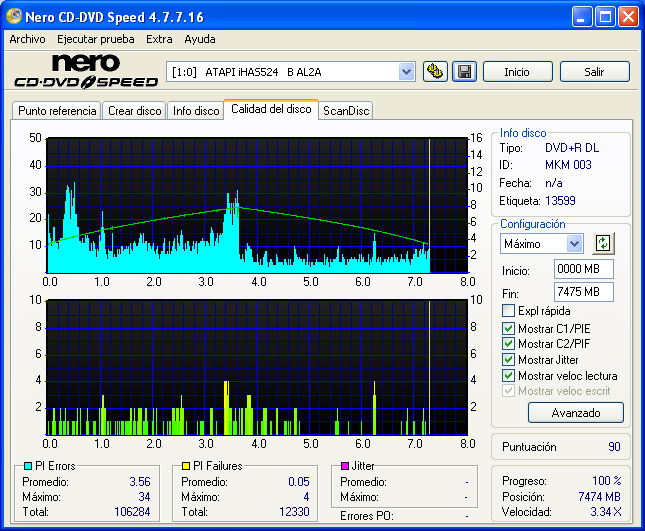Image resolution: width=645 pixels, height=531 pixels.
Task: Click the title bar application icon
Action: tap(16, 17)
